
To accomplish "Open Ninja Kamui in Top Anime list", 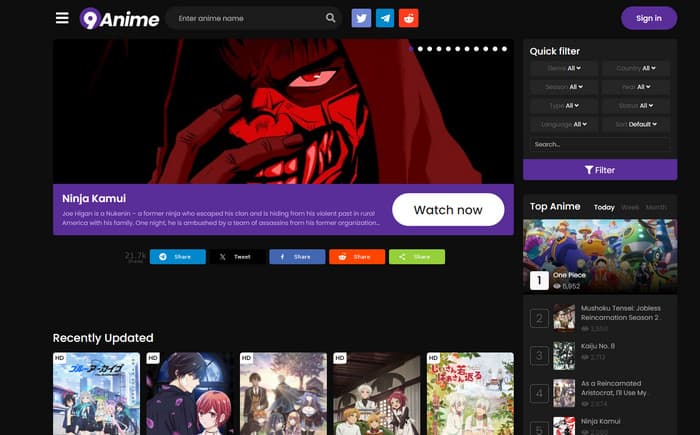I will point(600,421).
